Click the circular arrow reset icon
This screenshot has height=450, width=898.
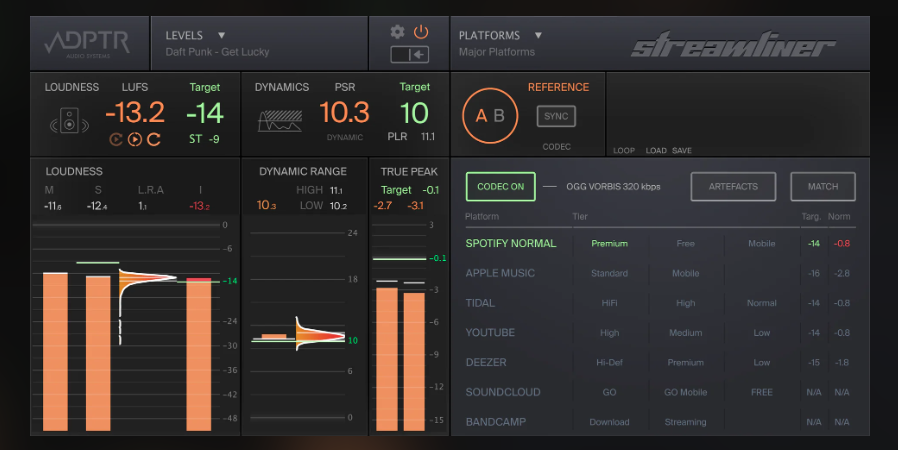click(x=154, y=139)
